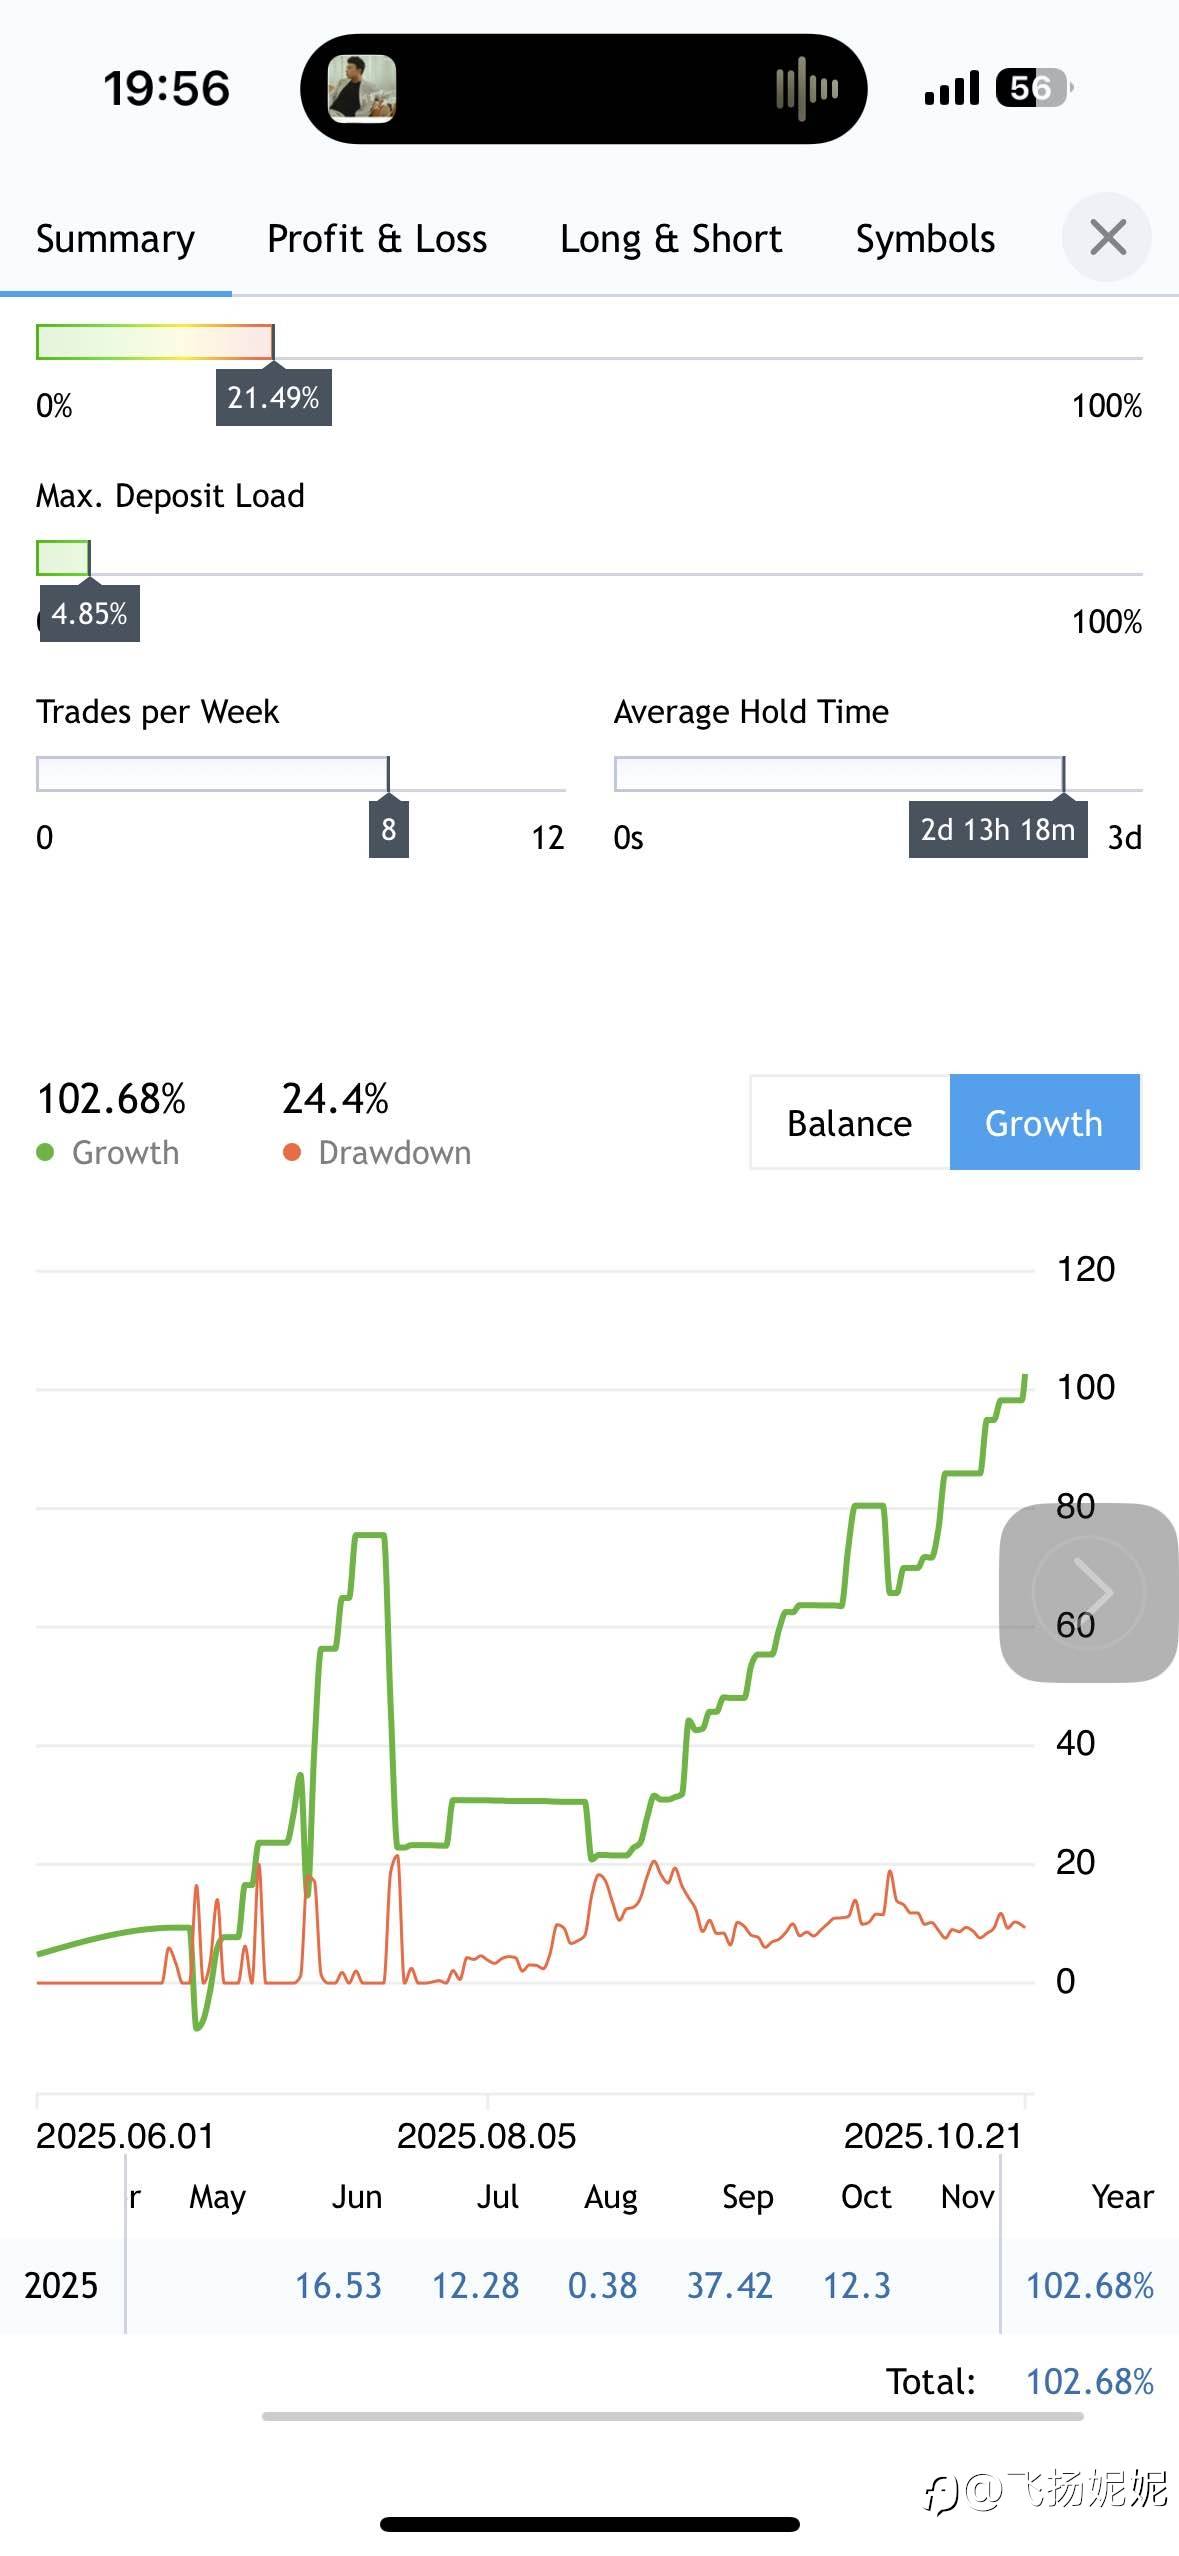Tap the floating right-arrow chevron button
Viewport: 1179px width, 2556px height.
pyautogui.click(x=1088, y=1592)
